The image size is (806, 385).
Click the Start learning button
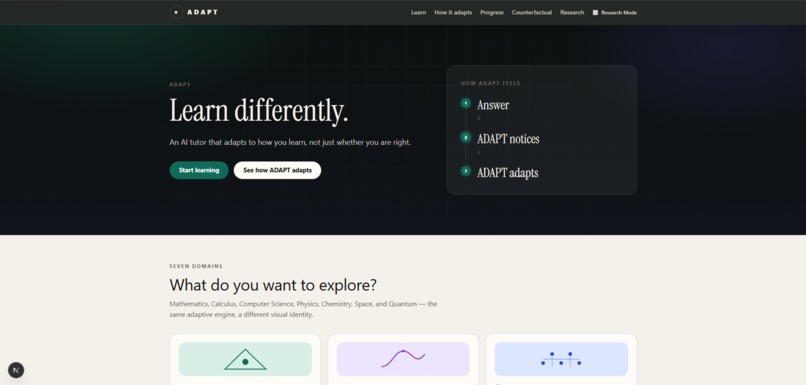click(x=199, y=170)
